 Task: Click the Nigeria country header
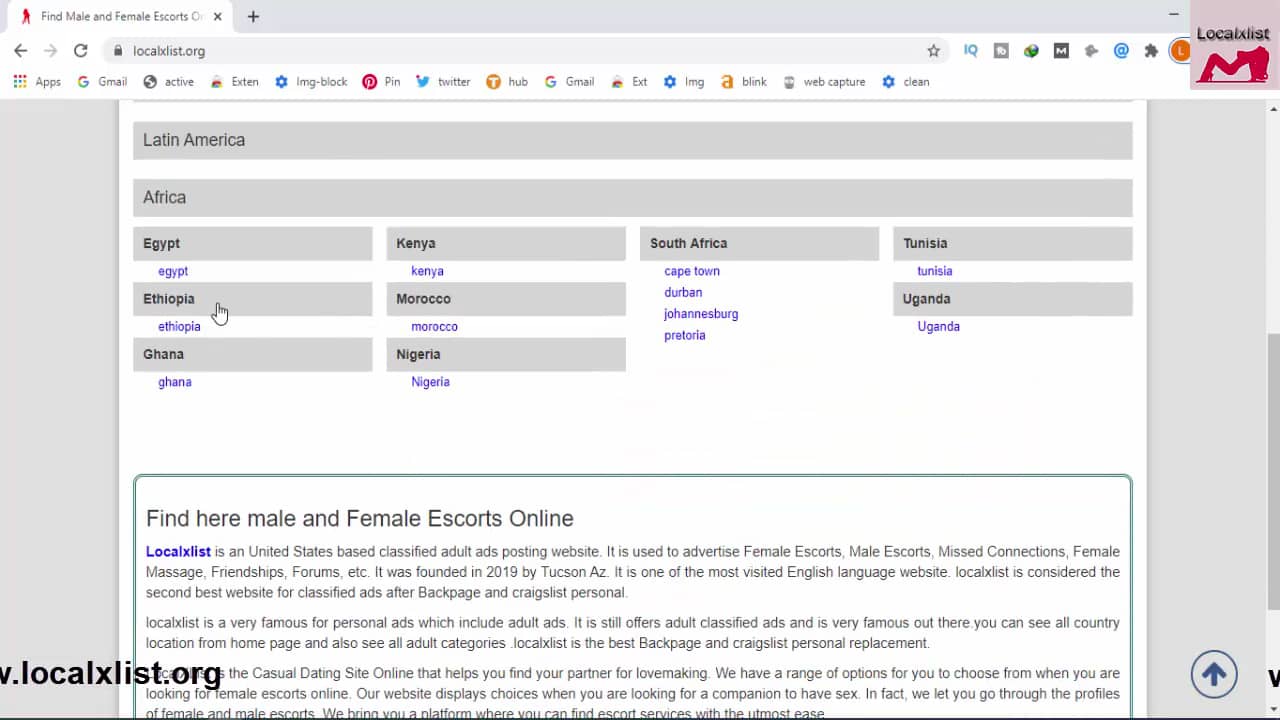[x=506, y=354]
